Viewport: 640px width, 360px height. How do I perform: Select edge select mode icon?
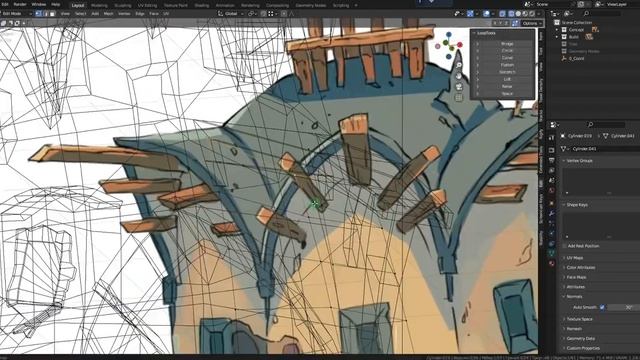click(x=45, y=13)
